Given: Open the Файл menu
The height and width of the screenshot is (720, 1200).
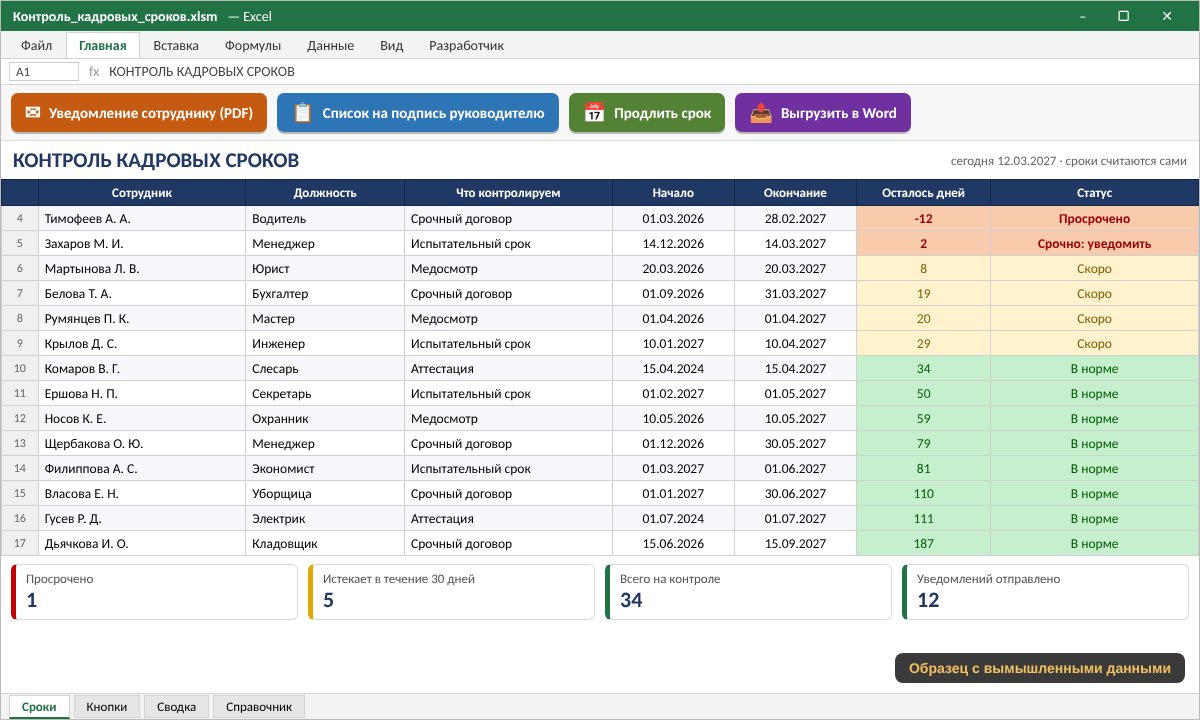Looking at the screenshot, I should (x=37, y=45).
